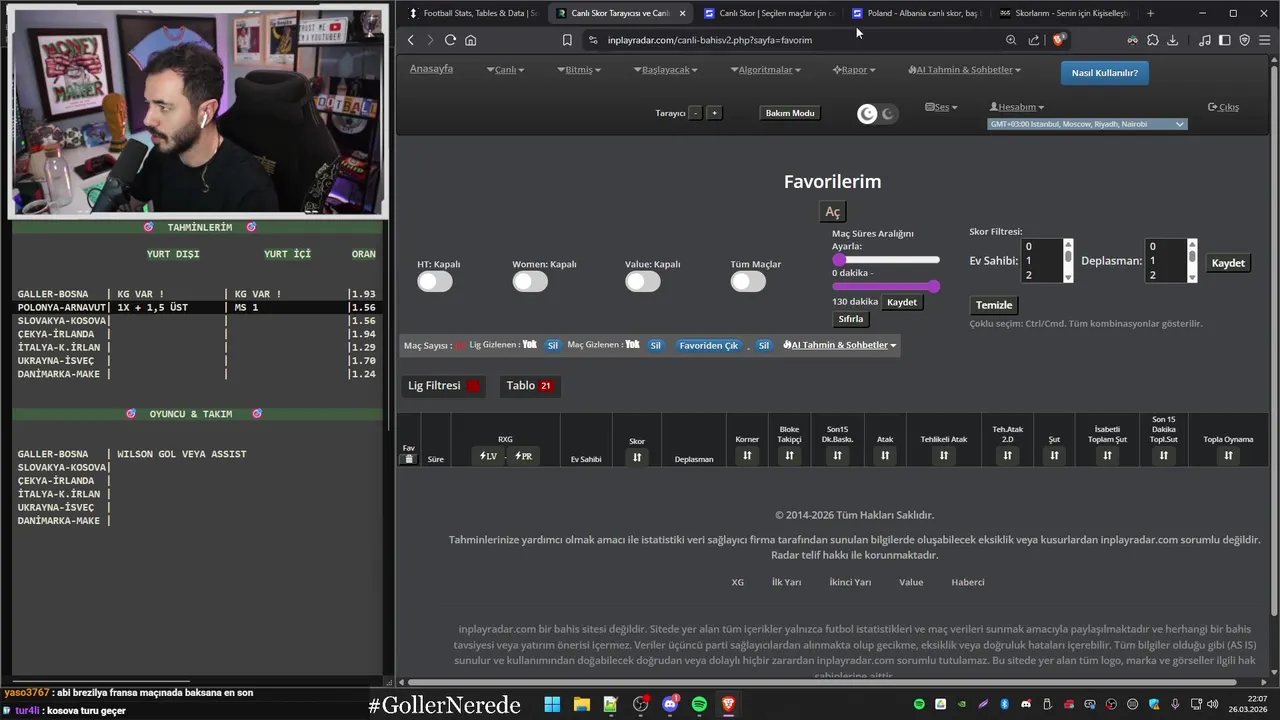The width and height of the screenshot is (1280, 720).
Task: Go to the browser home page icon
Action: pyautogui.click(x=471, y=40)
